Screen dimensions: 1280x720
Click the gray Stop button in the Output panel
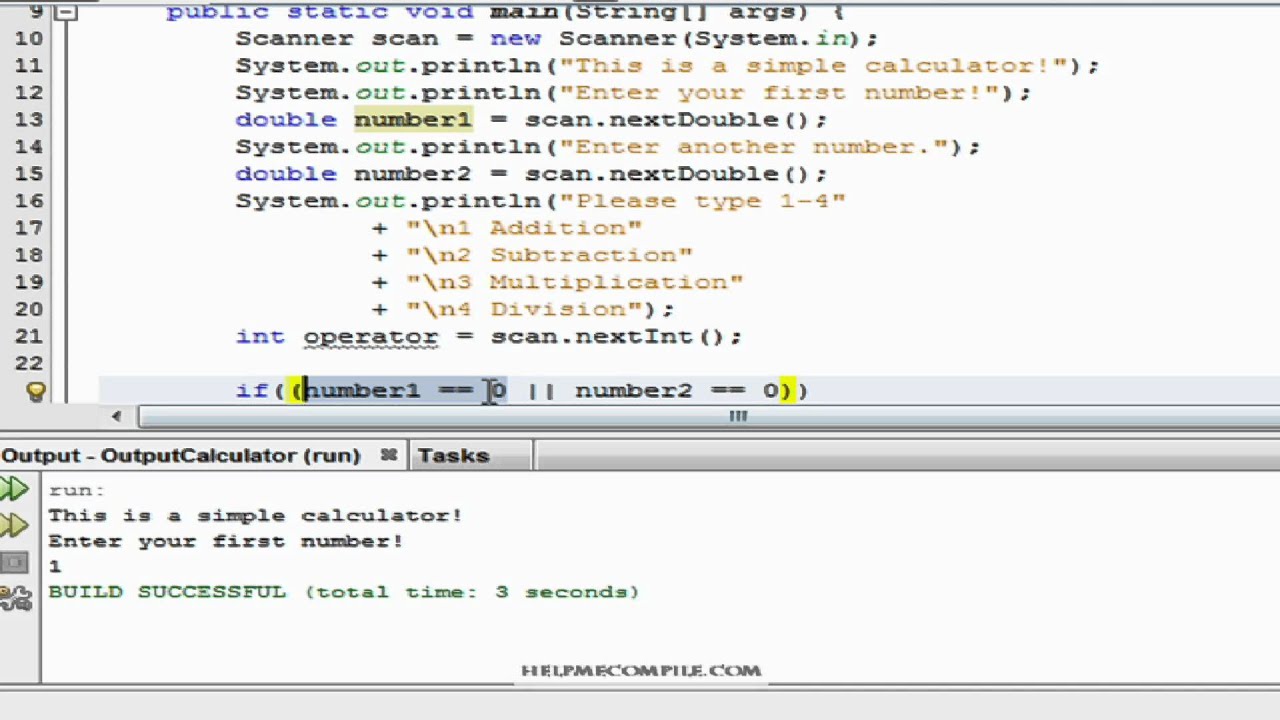point(14,563)
